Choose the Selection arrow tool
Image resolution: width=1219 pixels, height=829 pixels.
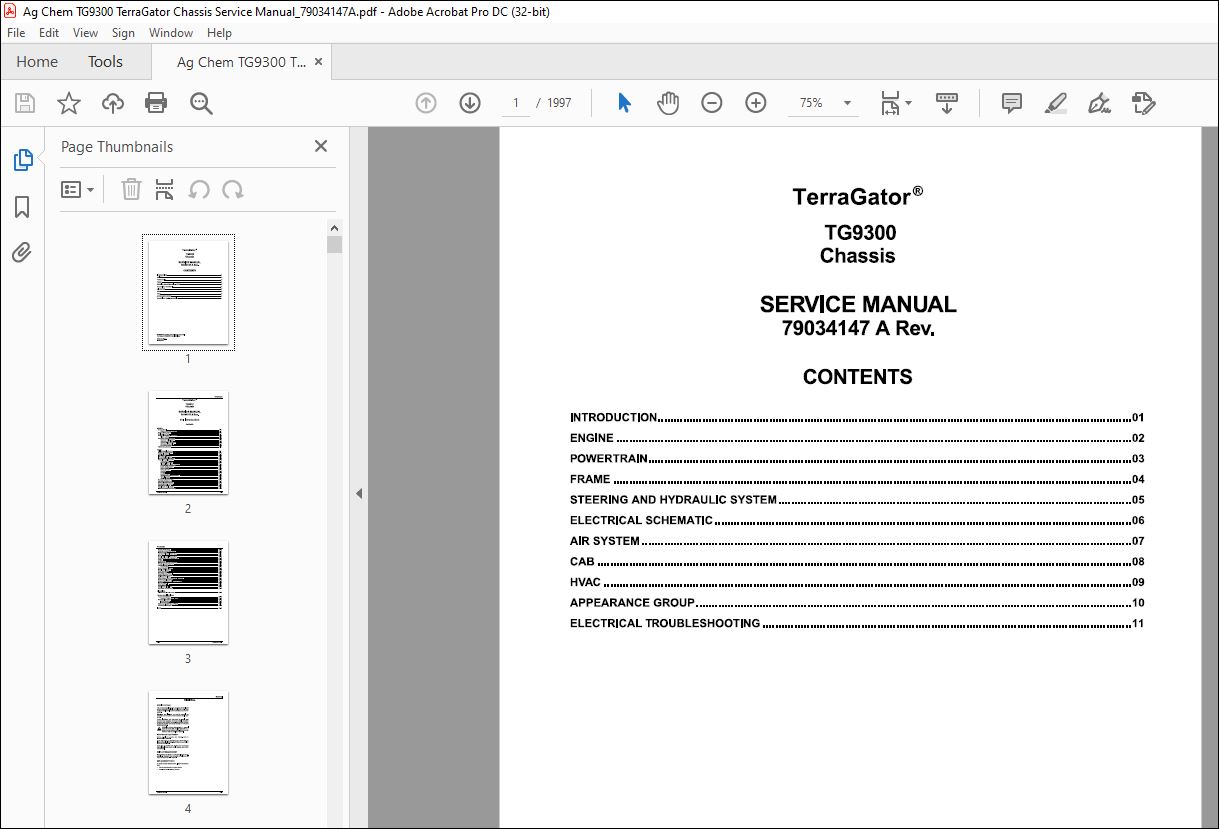[625, 103]
